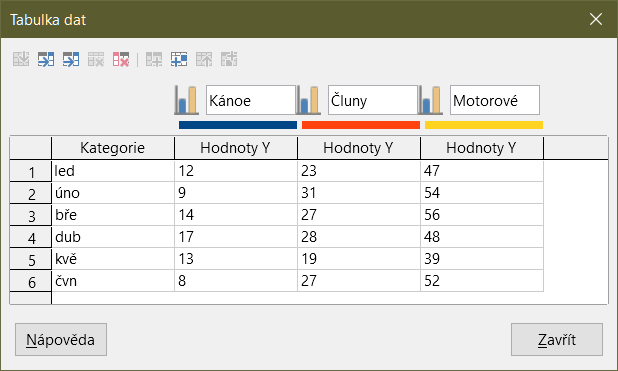Click the Move Series Right toolbar icon
This screenshot has width=618, height=371.
click(x=179, y=59)
